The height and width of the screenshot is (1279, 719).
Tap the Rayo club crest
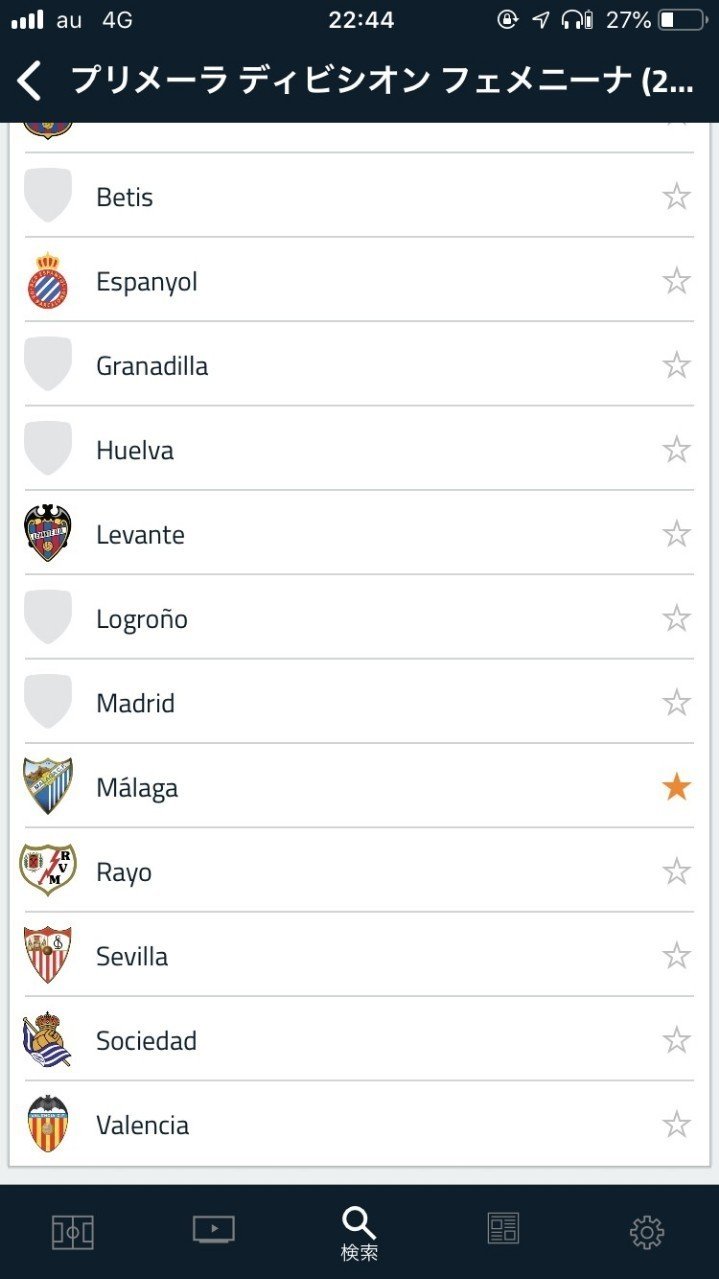48,870
